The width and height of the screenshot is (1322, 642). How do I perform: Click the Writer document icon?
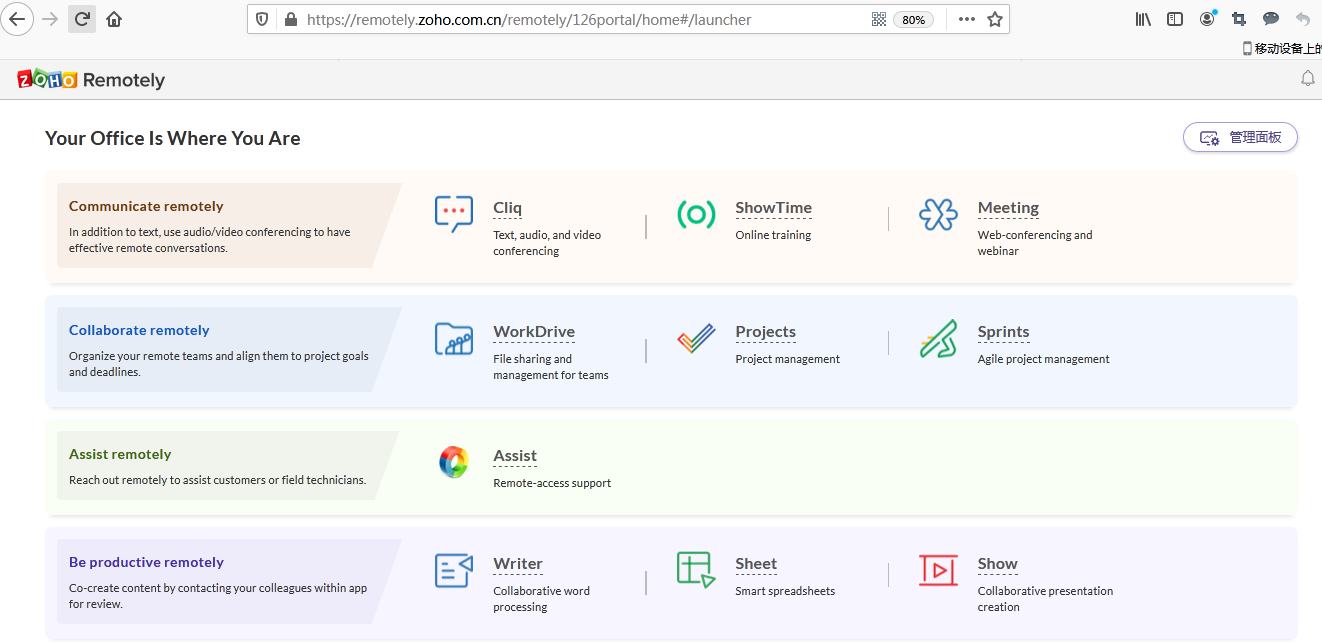tap(454, 570)
